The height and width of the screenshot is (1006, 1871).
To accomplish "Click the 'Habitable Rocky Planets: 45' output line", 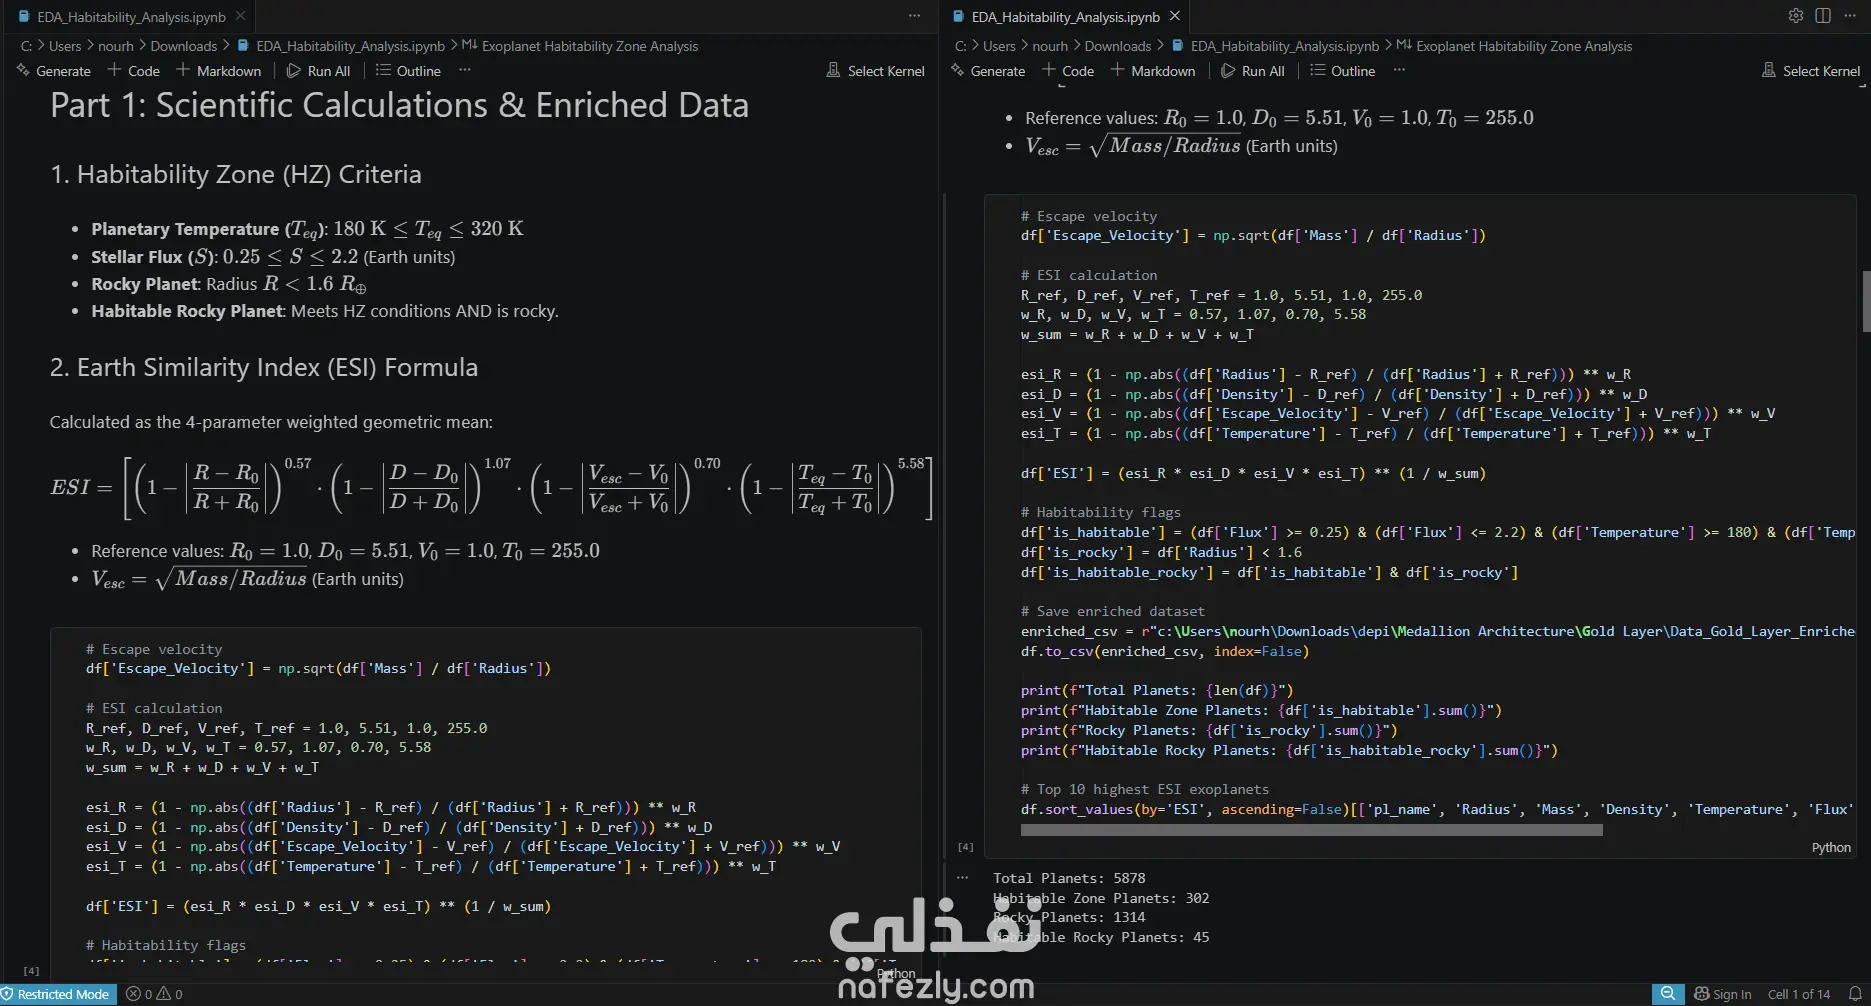I will 1101,937.
